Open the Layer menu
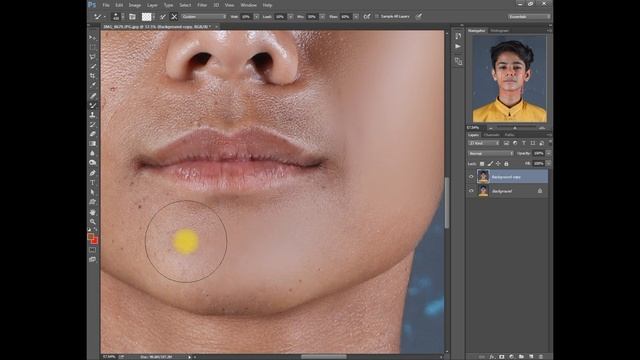The height and width of the screenshot is (360, 640). [152, 5]
